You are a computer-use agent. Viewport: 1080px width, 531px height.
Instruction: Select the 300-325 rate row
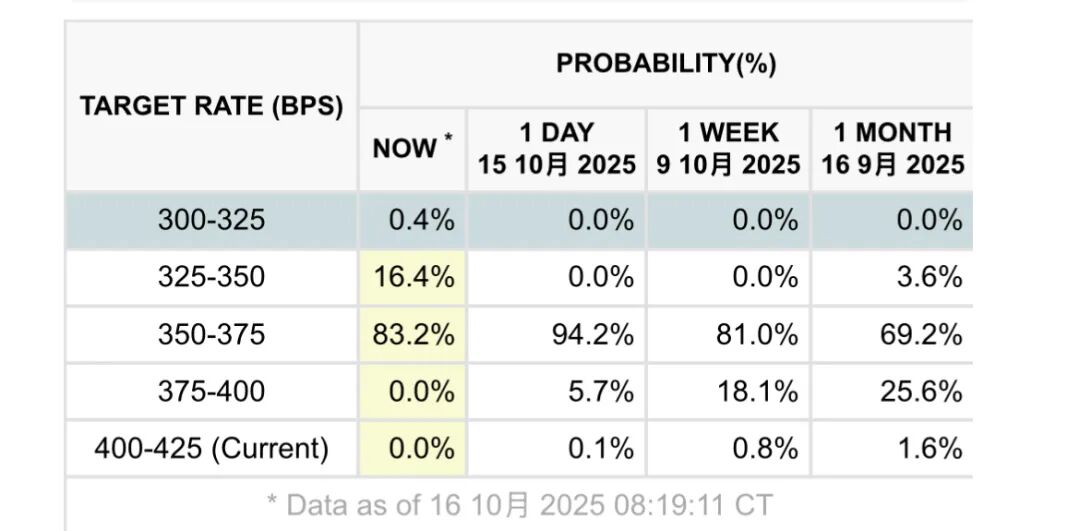pyautogui.click(x=211, y=220)
